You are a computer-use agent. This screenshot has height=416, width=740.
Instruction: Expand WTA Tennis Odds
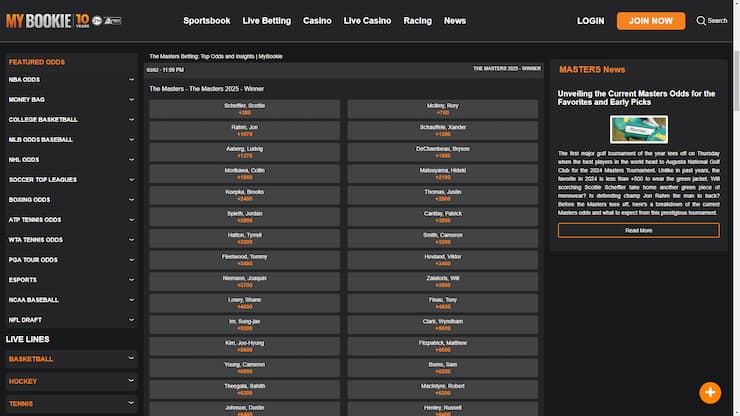coord(71,240)
